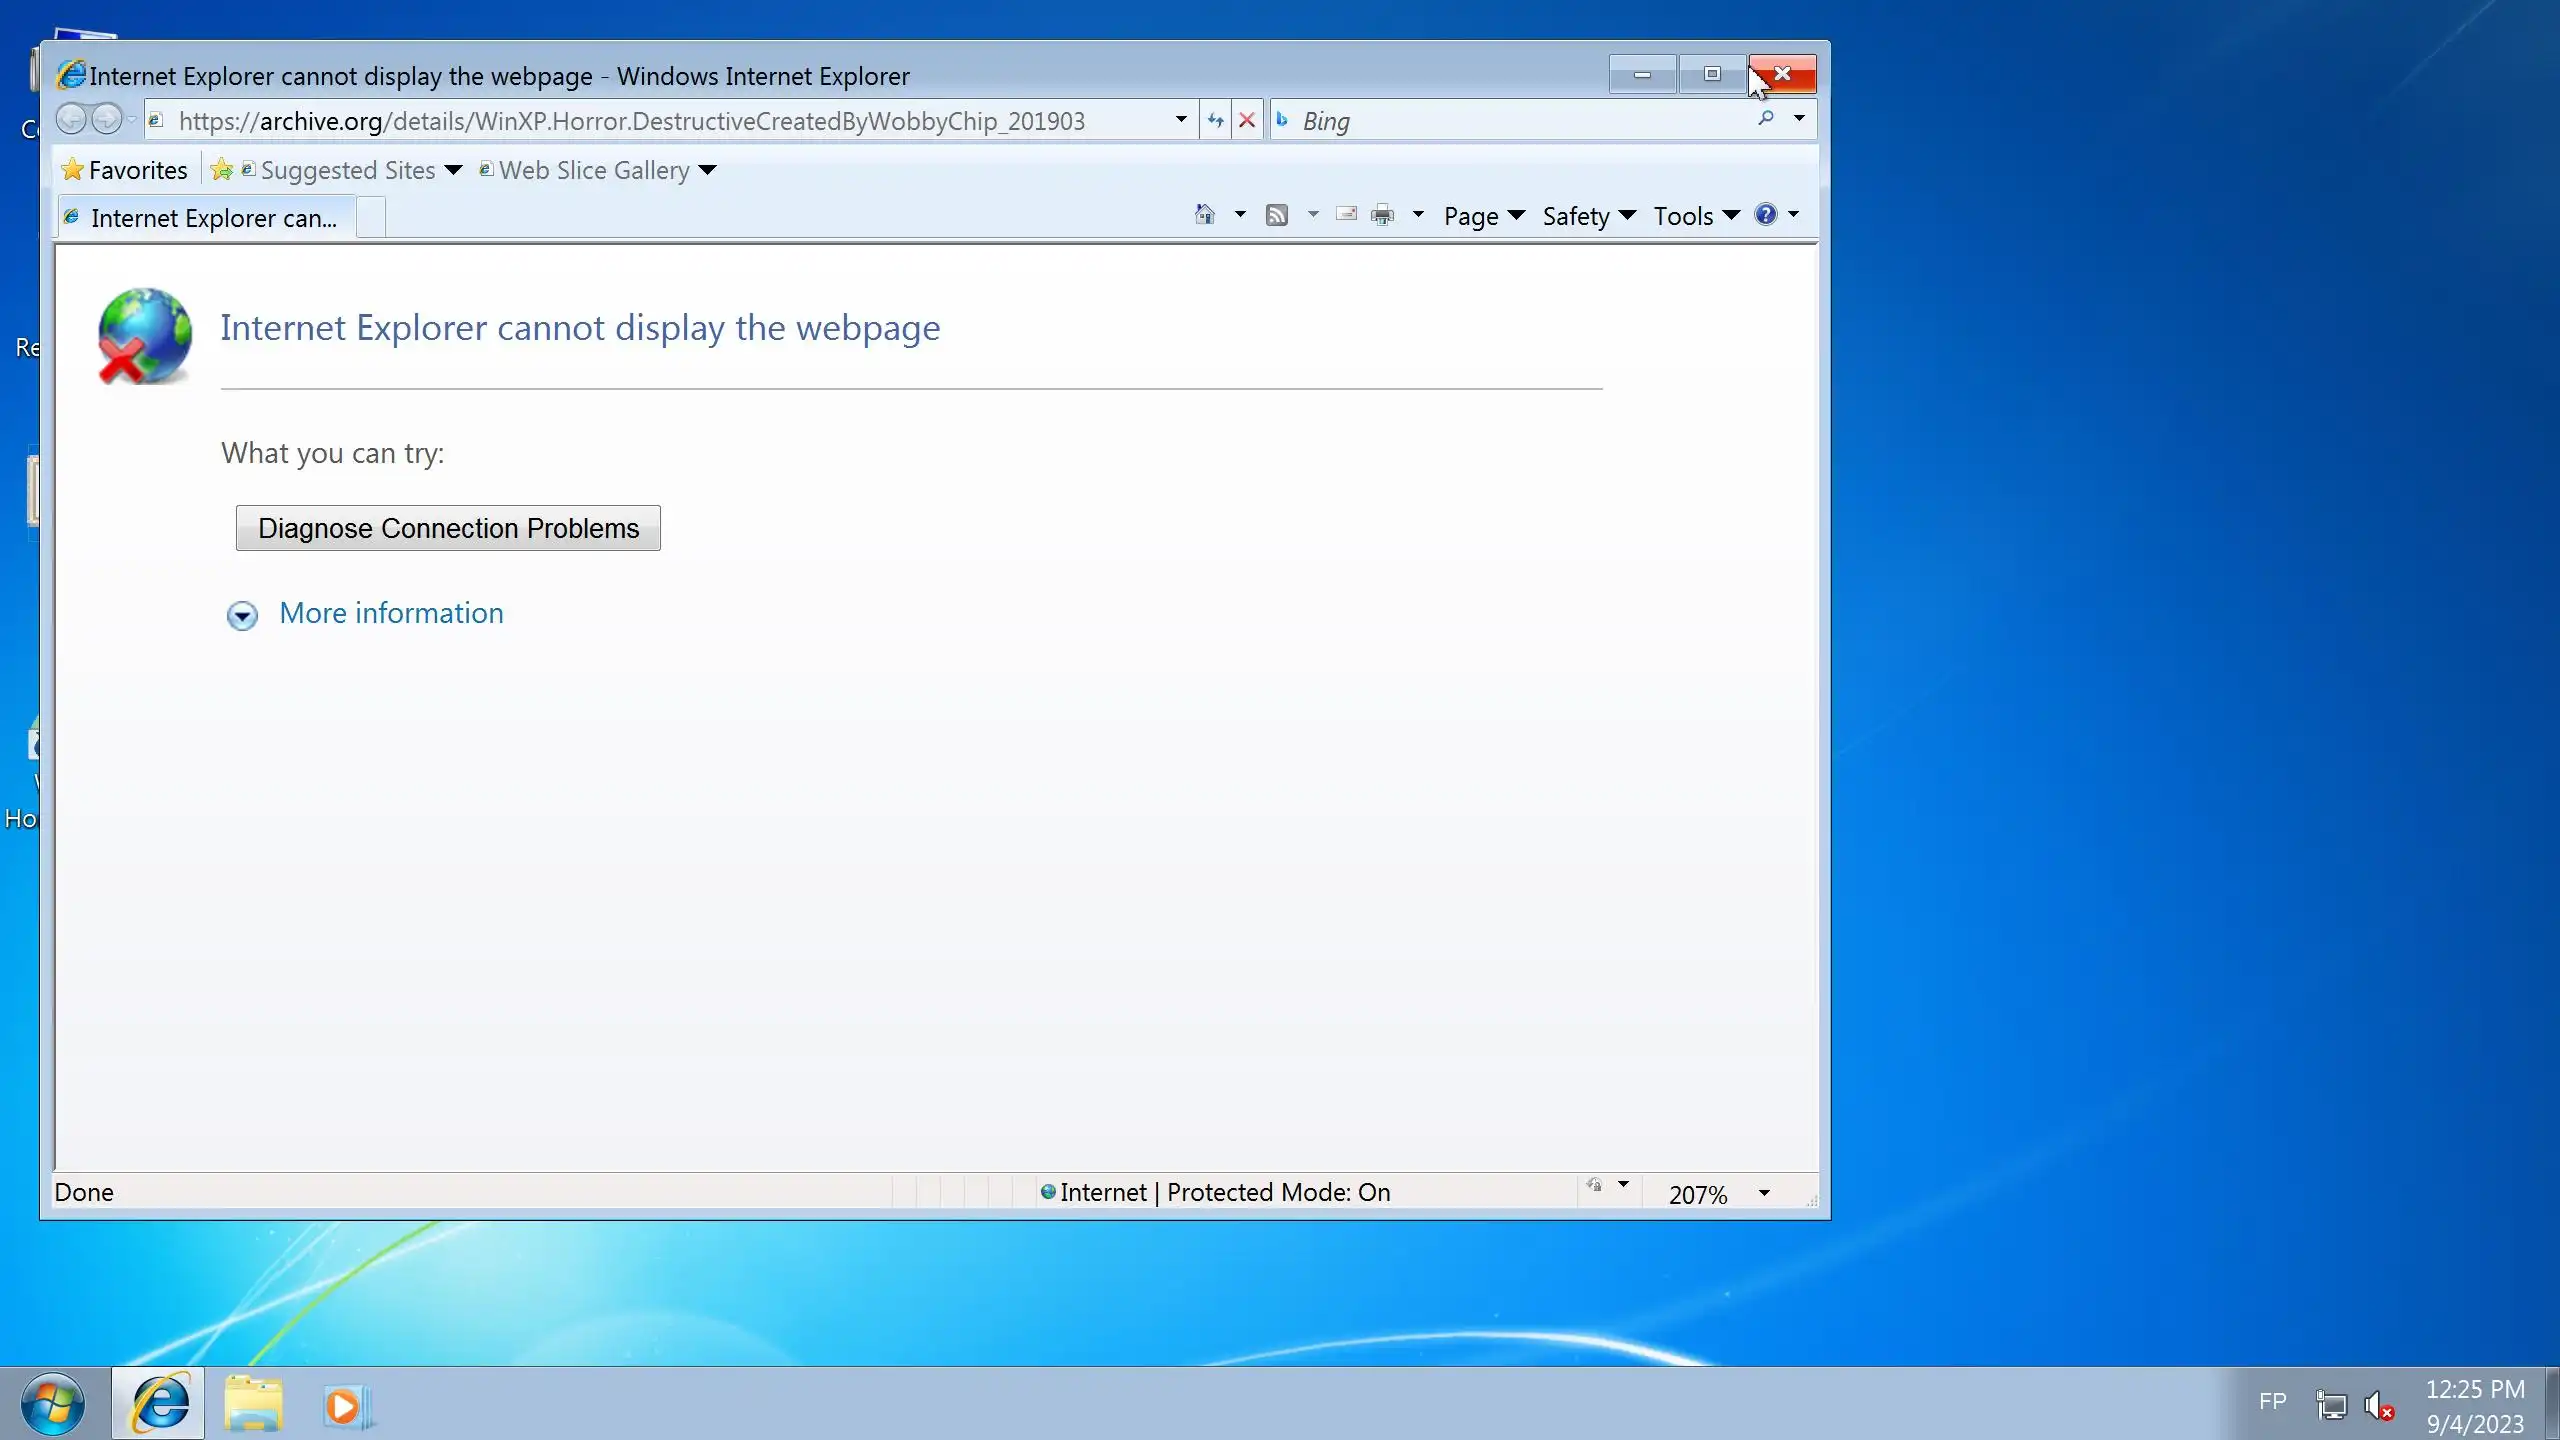Open the address bar history dropdown
The height and width of the screenshot is (1440, 2560).
click(x=1181, y=120)
